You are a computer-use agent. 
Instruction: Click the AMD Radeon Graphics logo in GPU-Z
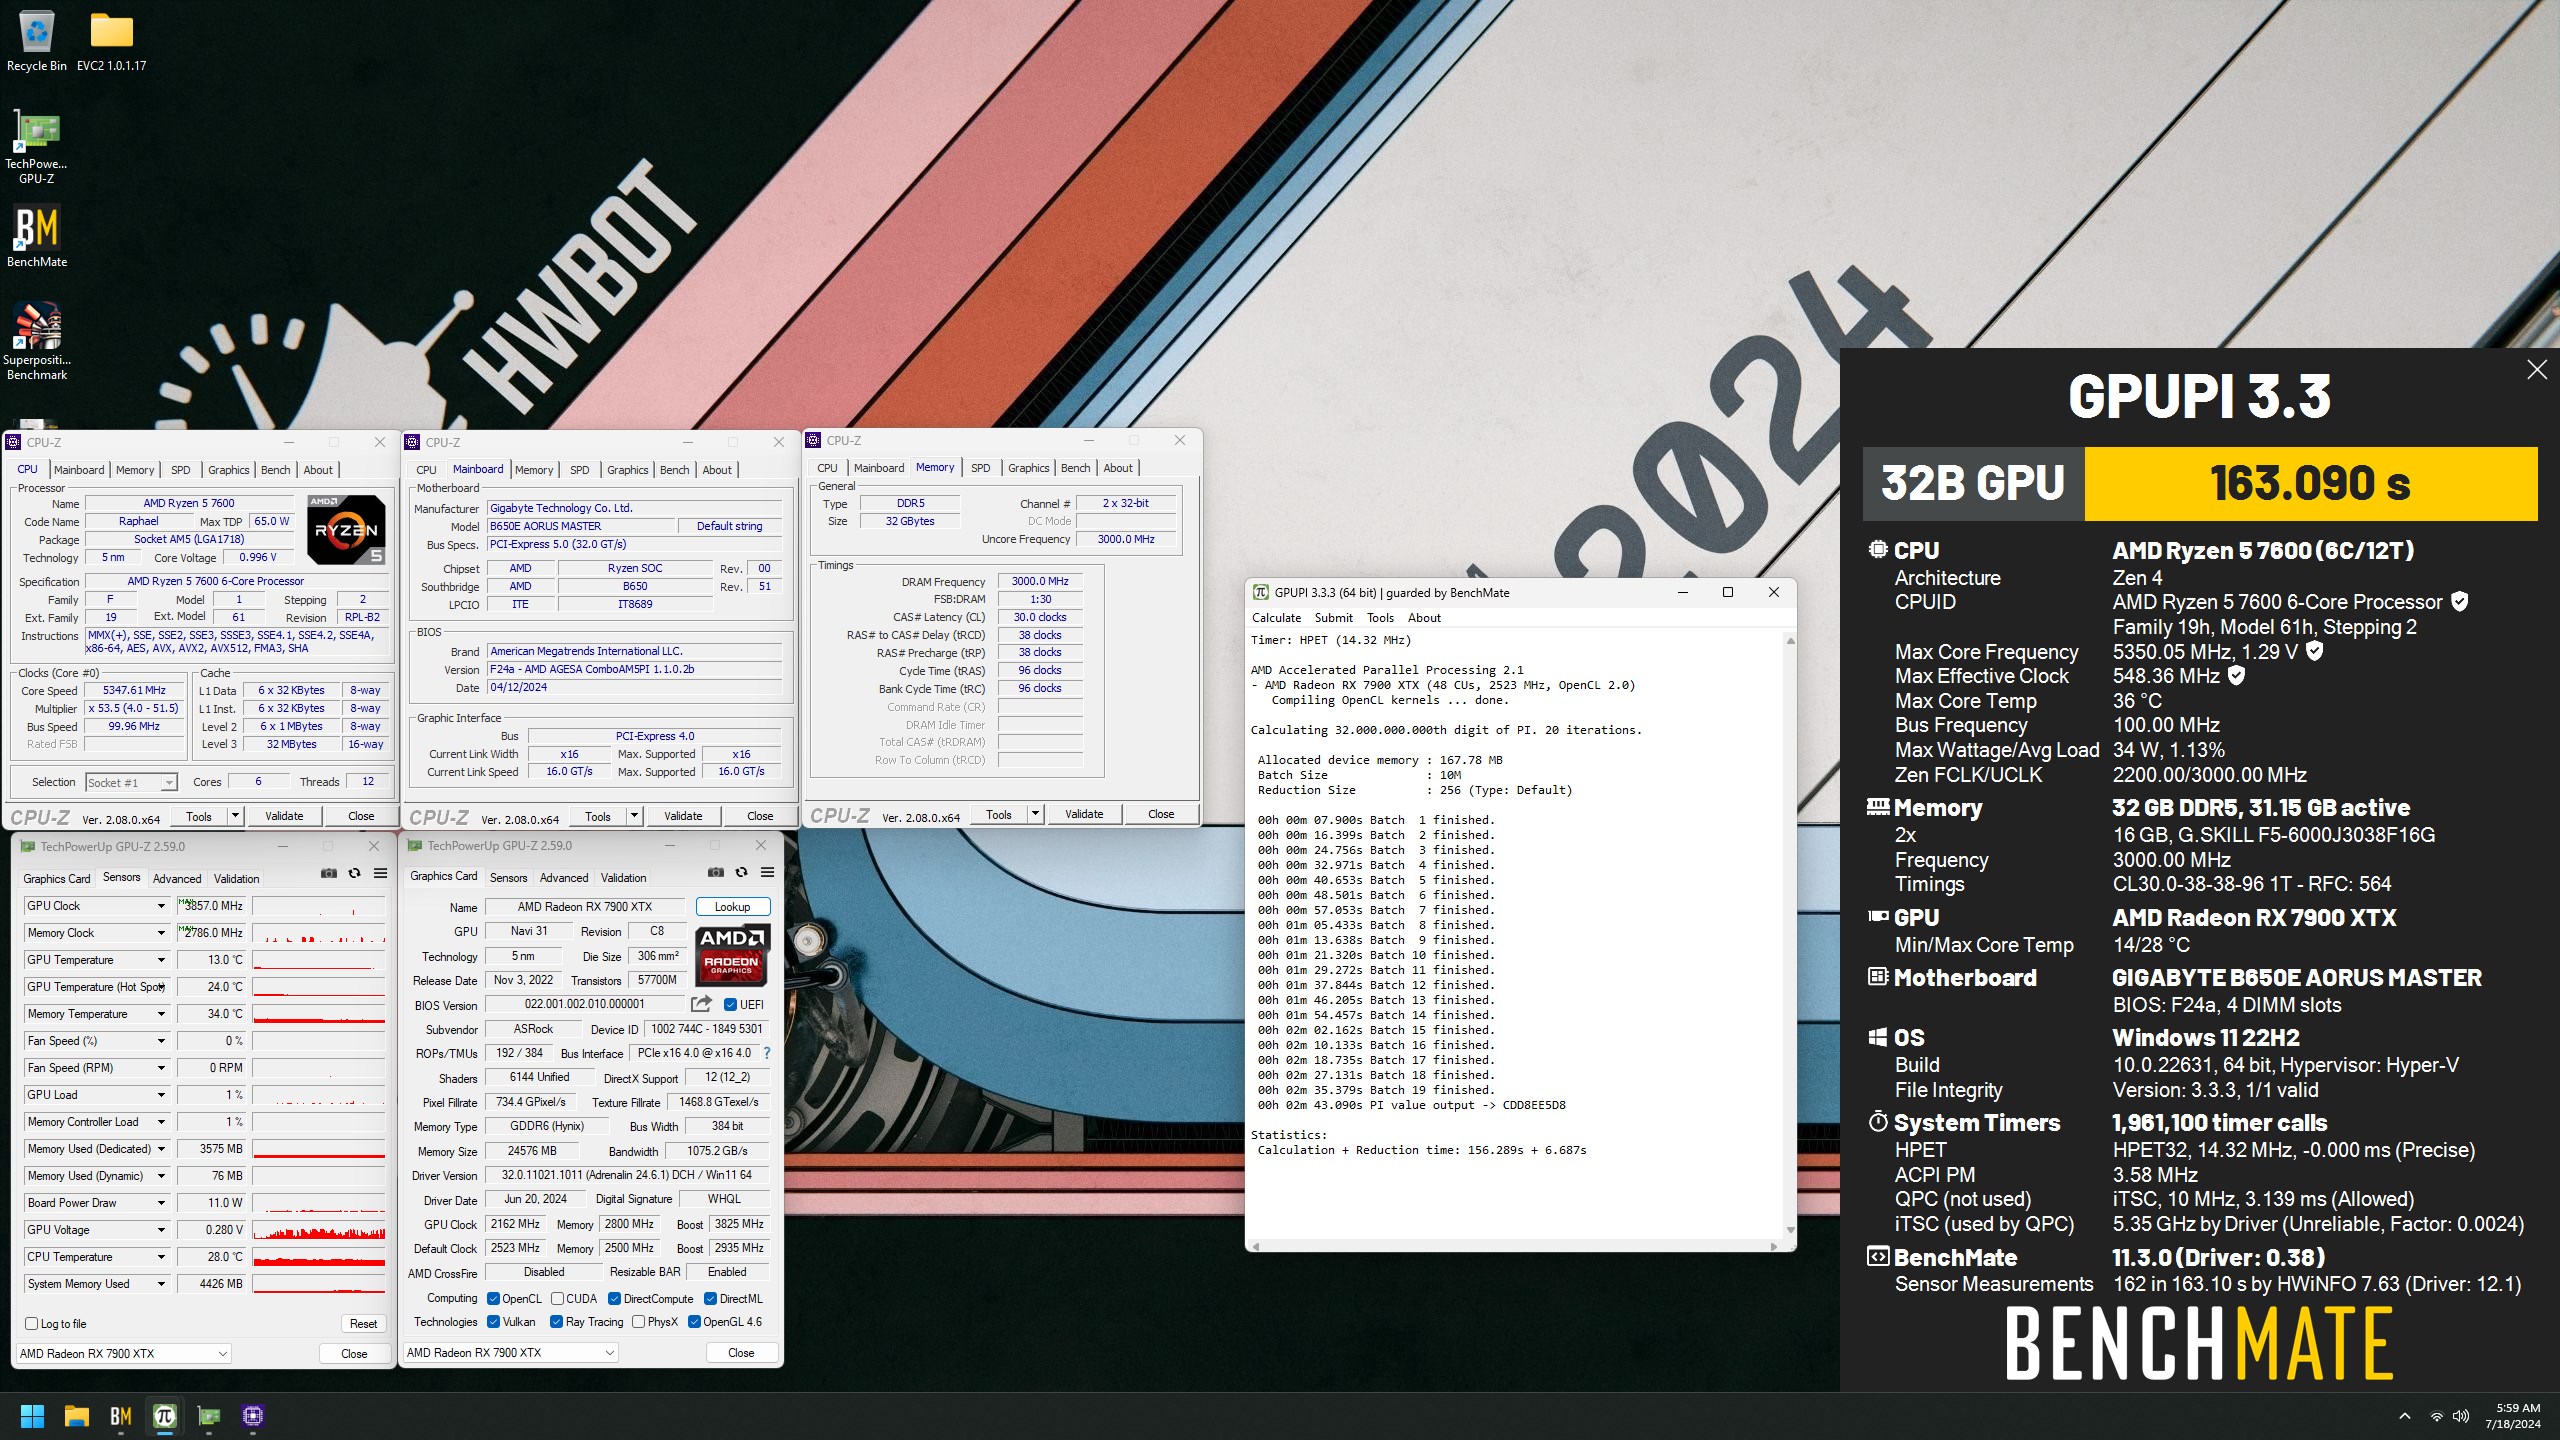732,954
